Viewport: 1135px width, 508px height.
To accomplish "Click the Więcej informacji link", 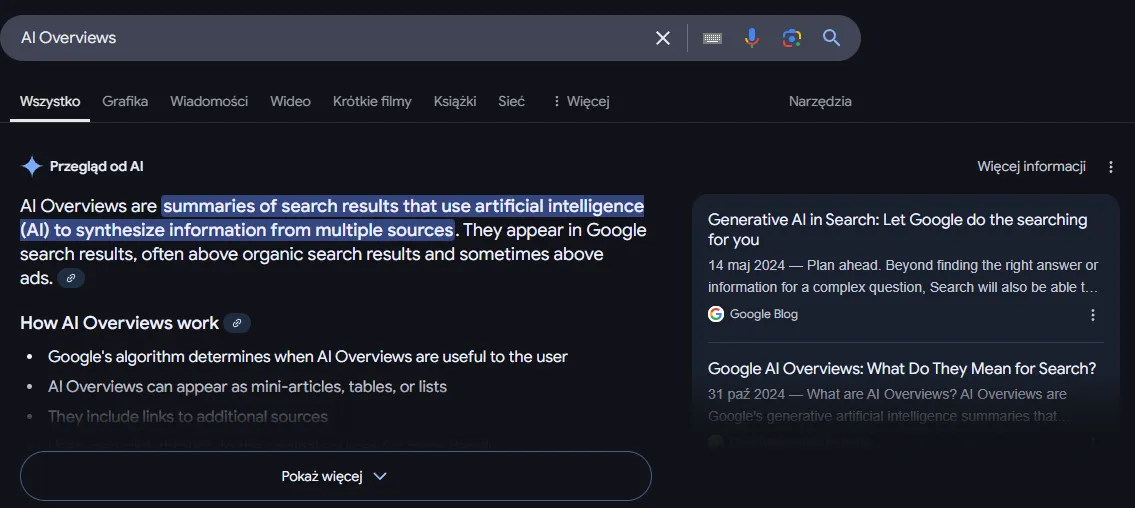I will click(1031, 167).
